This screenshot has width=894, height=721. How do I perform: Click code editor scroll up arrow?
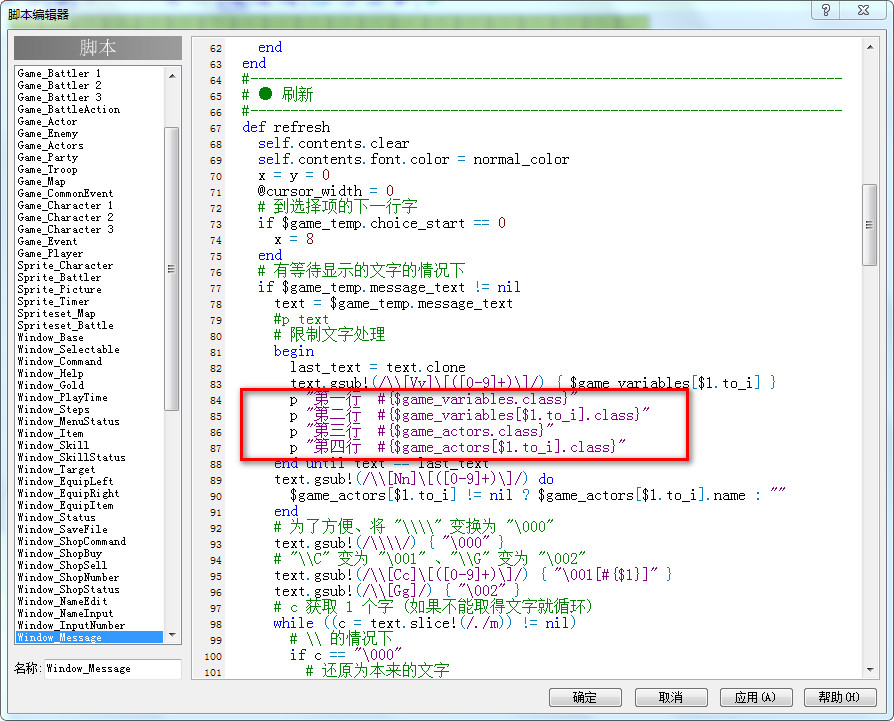869,47
